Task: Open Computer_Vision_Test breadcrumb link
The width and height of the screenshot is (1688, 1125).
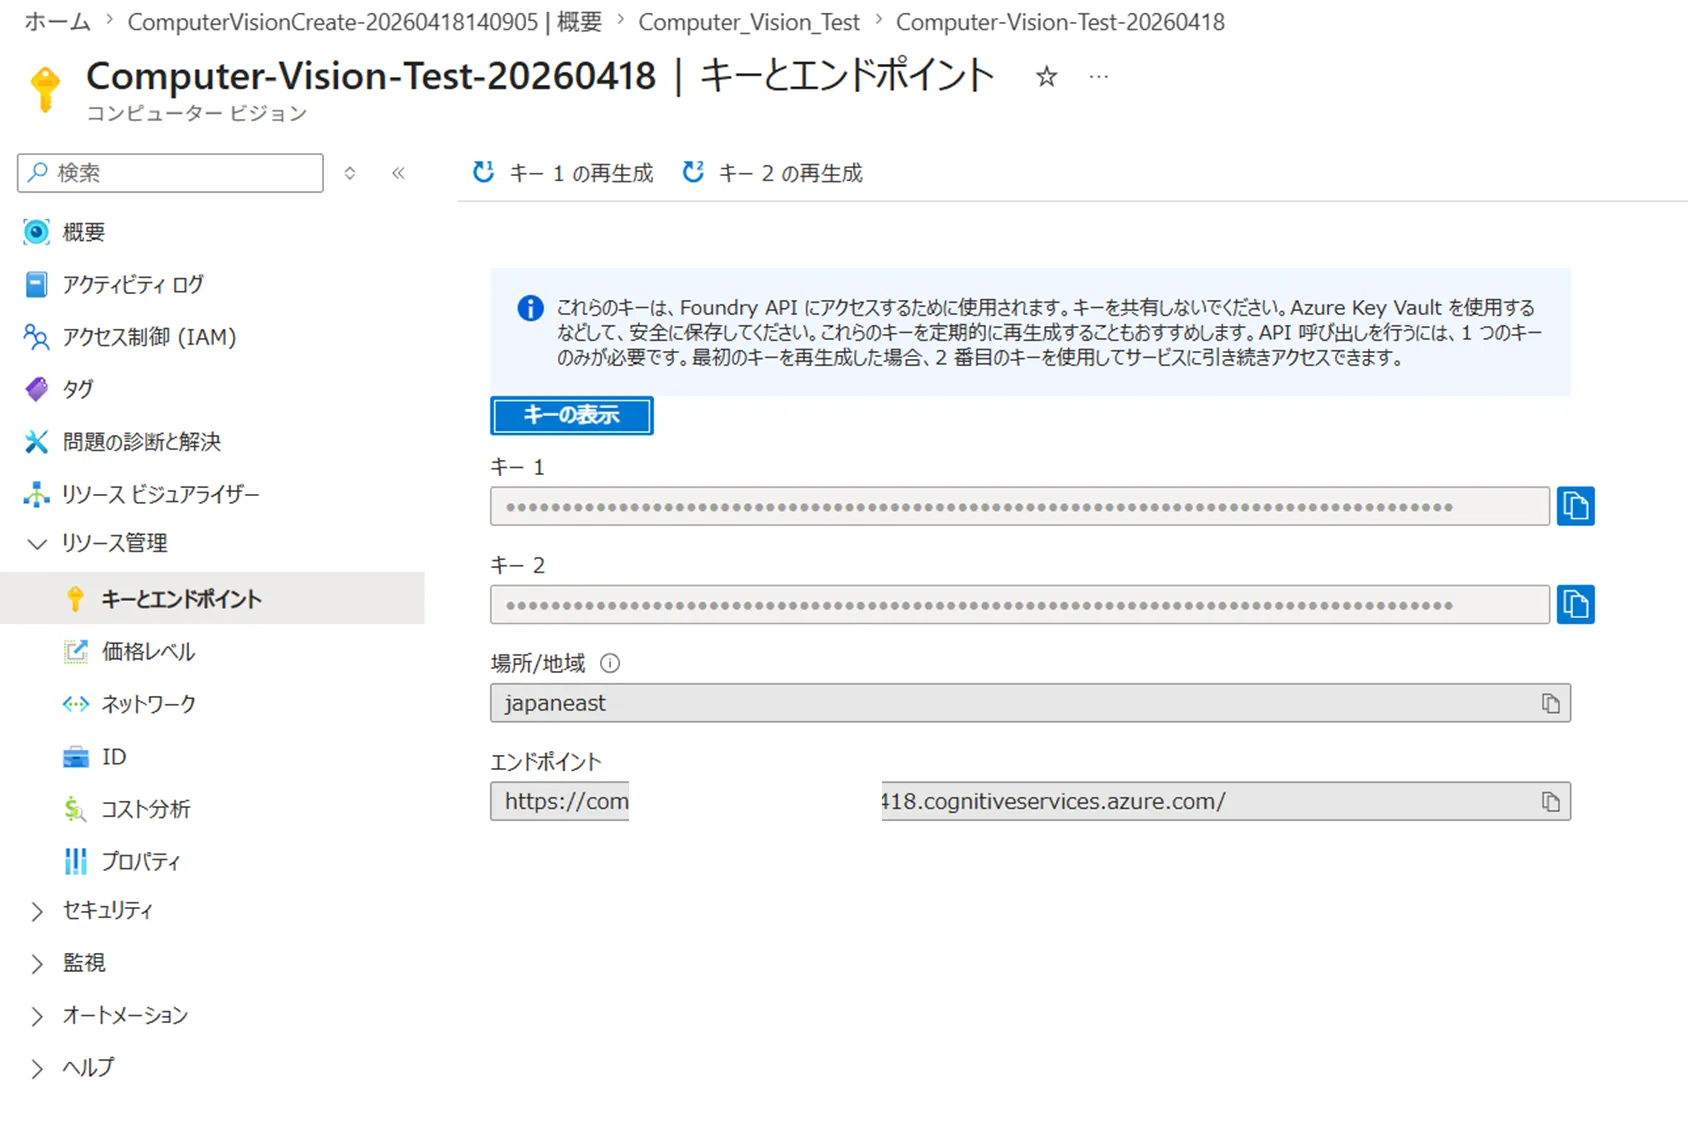Action: click(749, 22)
